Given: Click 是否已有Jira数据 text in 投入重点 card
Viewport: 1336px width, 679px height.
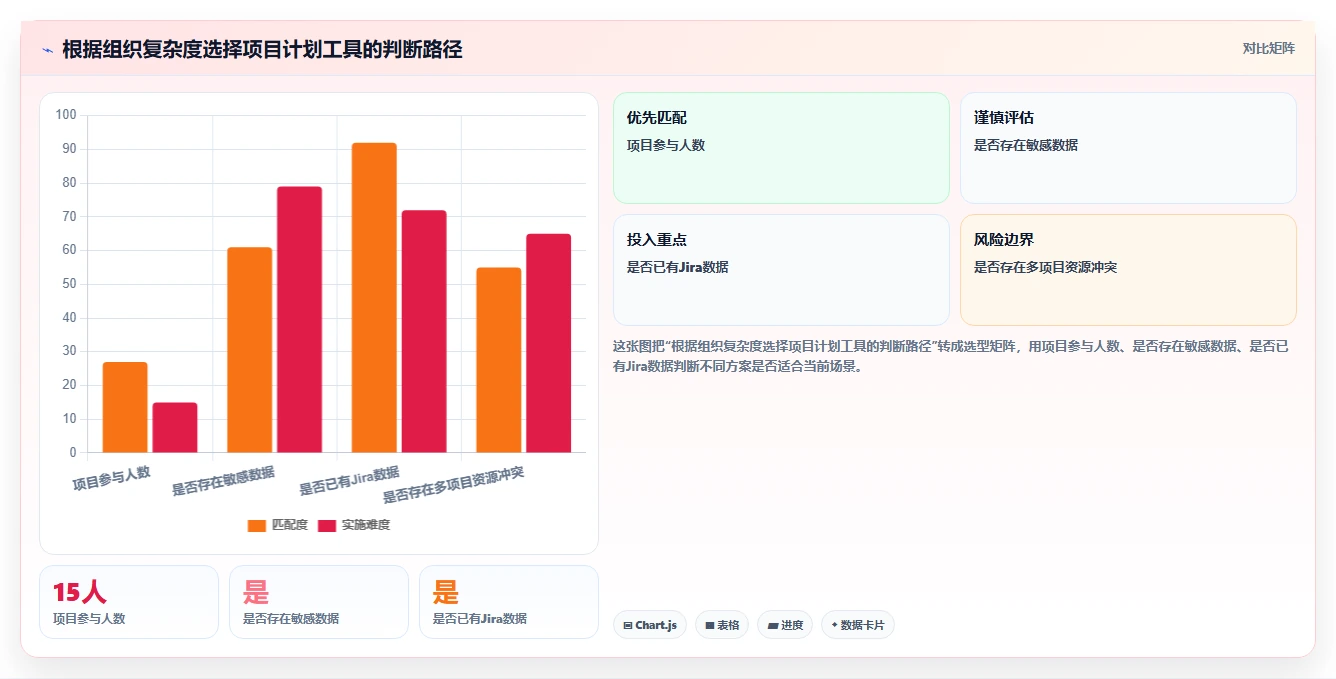Looking at the screenshot, I should point(677,267).
